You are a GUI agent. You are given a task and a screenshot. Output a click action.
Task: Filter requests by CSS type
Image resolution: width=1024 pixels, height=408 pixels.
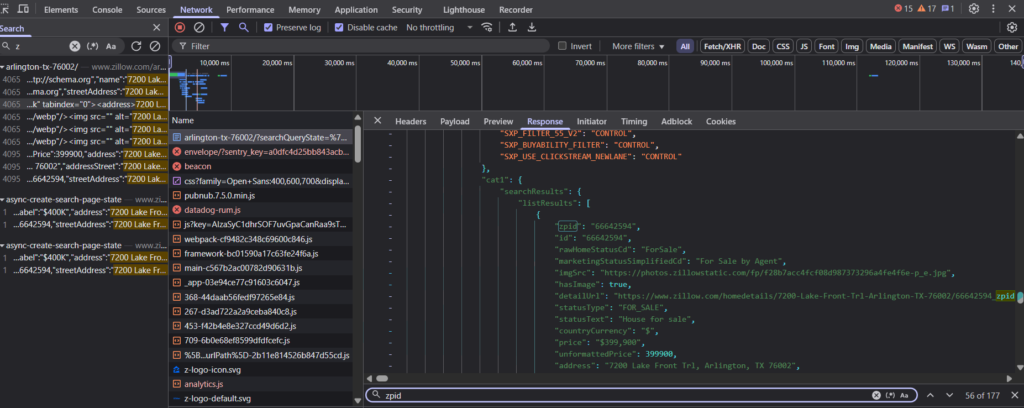point(782,46)
